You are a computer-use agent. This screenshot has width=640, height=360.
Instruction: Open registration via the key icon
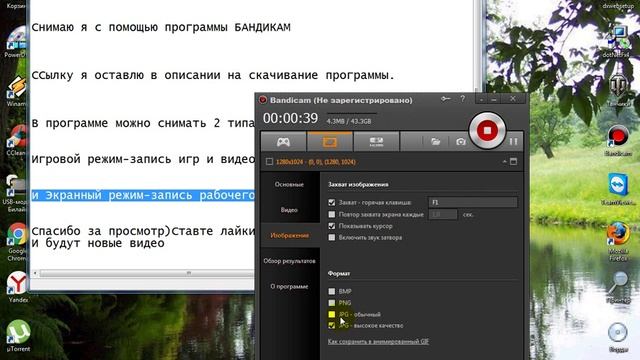pyautogui.click(x=445, y=99)
